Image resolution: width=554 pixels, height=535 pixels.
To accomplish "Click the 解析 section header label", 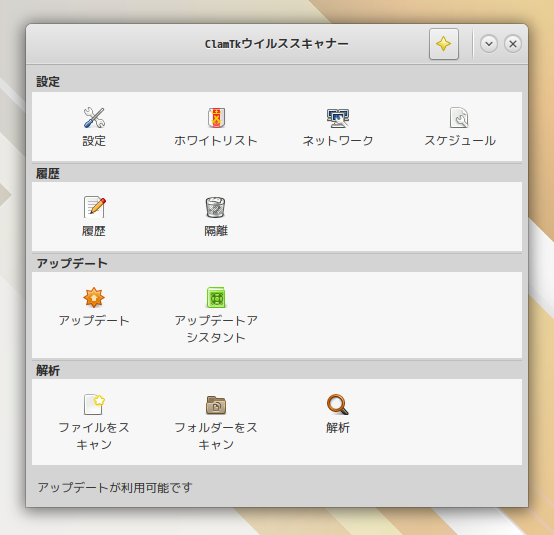I will click(x=48, y=371).
